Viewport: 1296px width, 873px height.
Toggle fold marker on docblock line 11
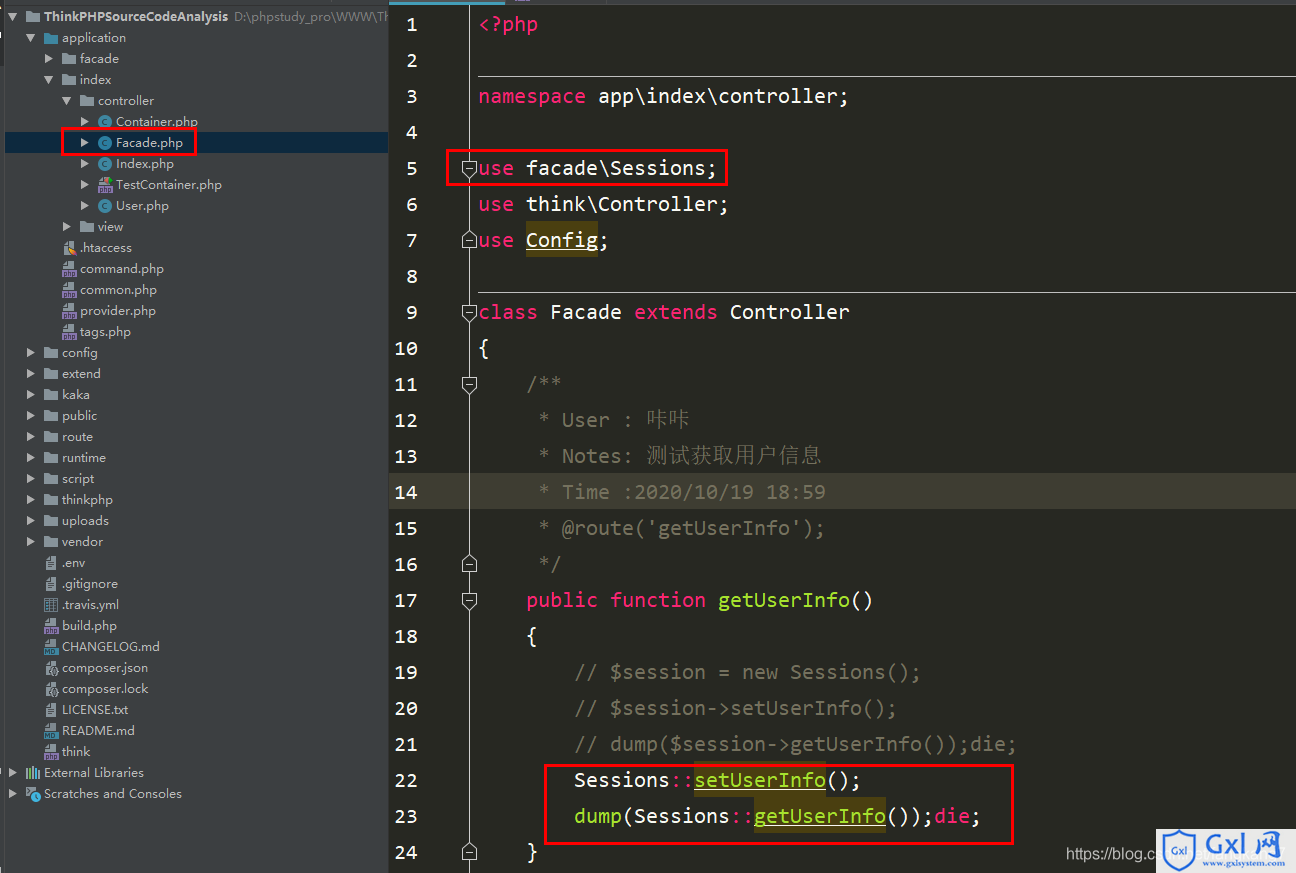click(469, 384)
